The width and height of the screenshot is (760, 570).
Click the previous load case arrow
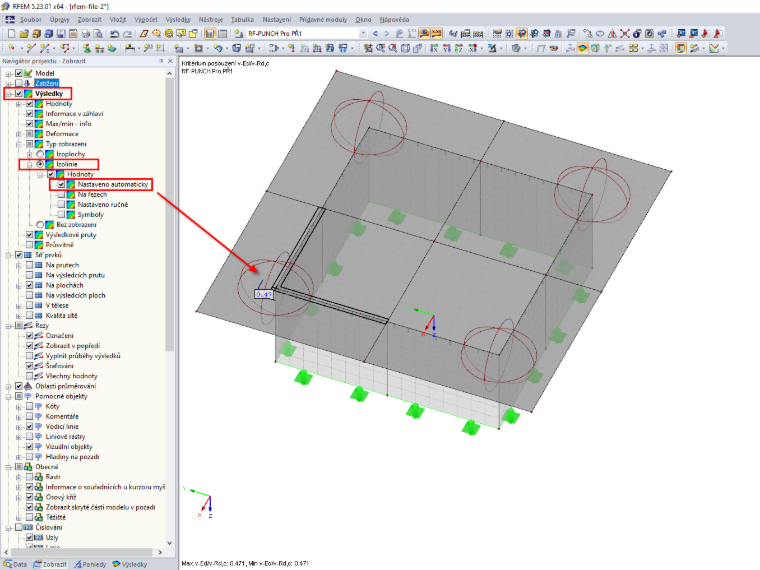(375, 33)
